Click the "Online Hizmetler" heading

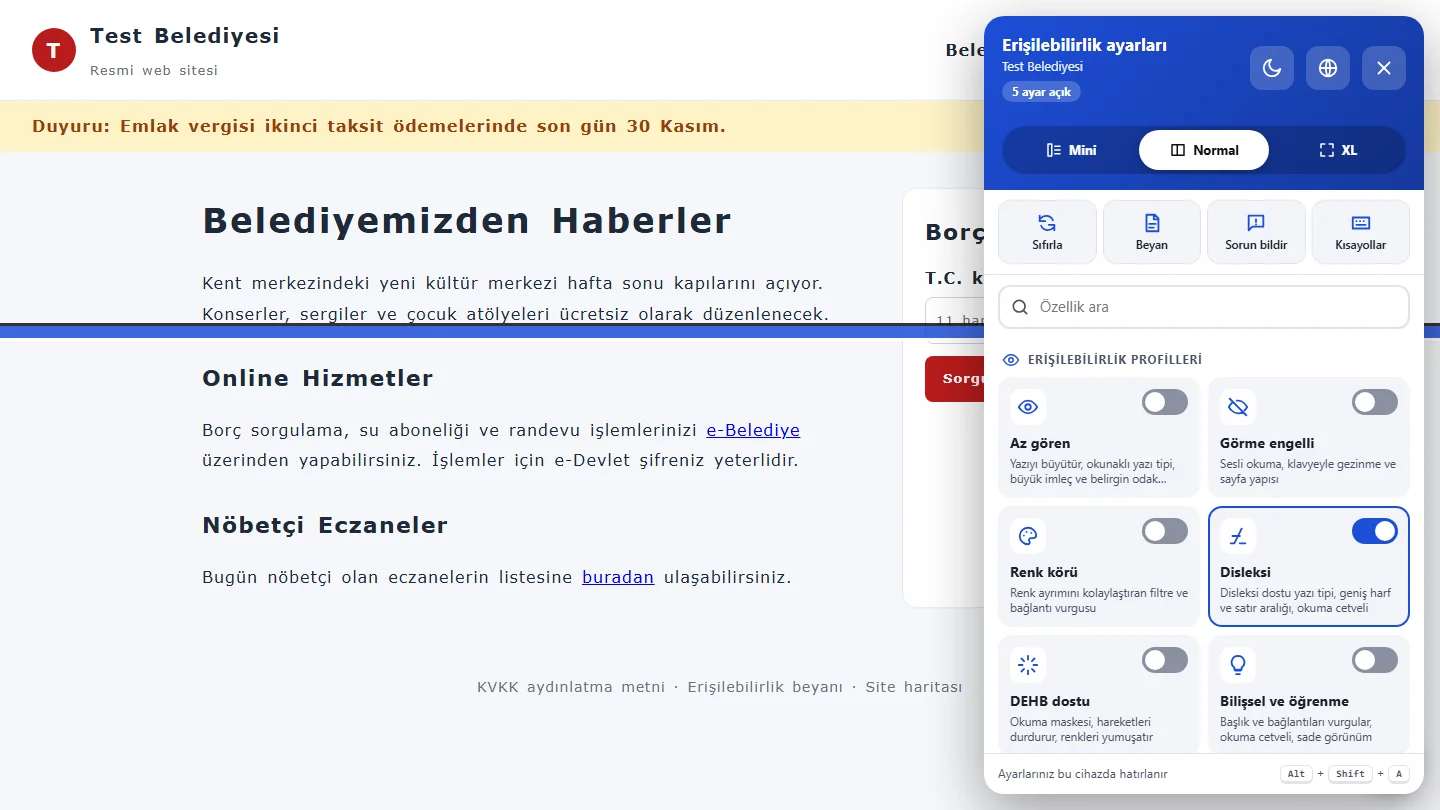click(318, 378)
